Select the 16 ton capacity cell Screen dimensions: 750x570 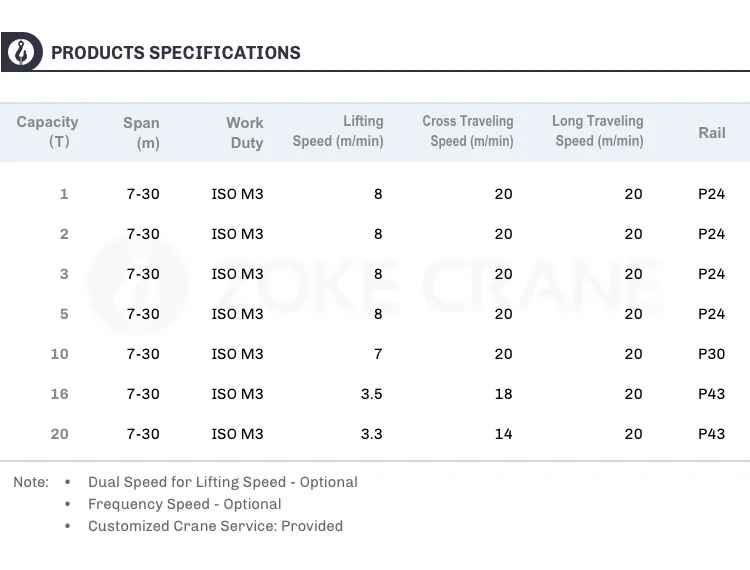point(60,394)
